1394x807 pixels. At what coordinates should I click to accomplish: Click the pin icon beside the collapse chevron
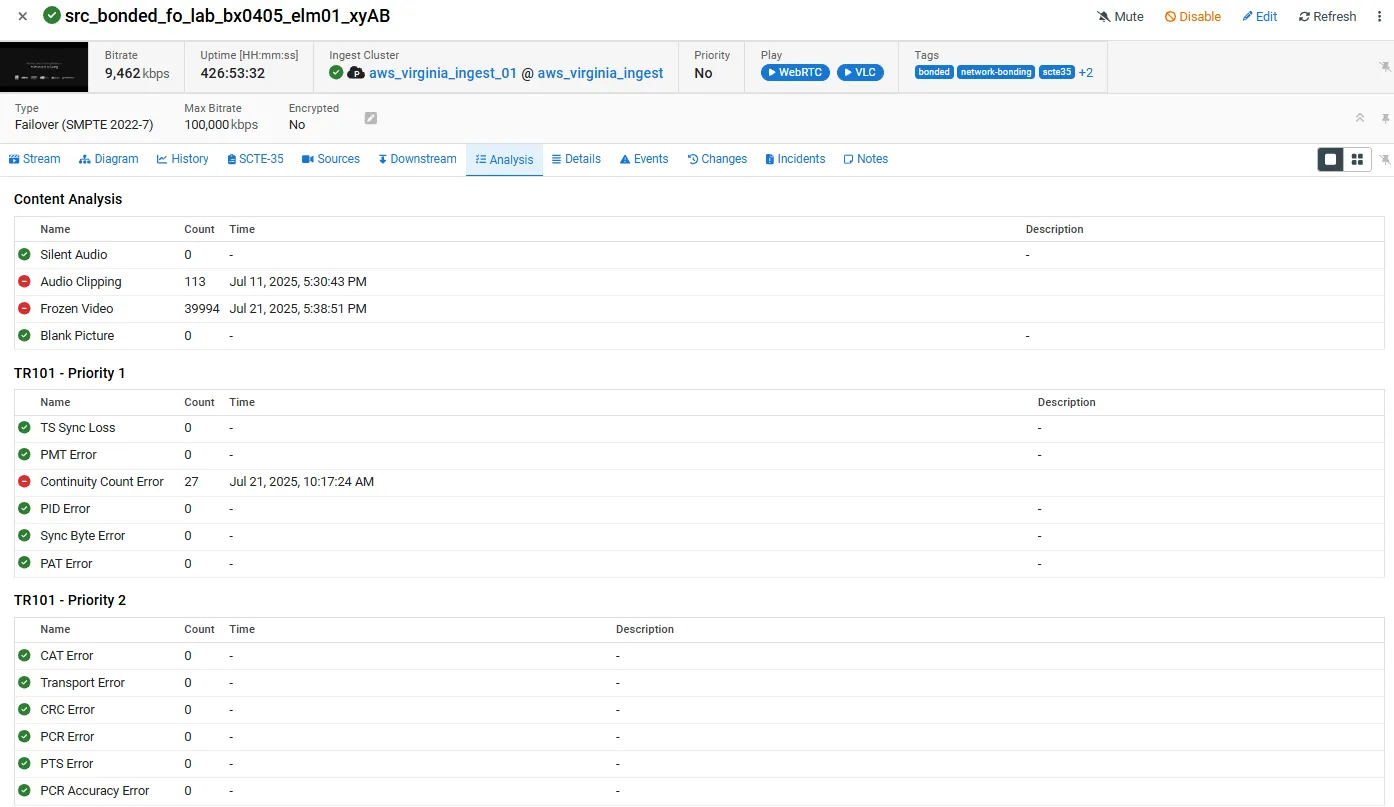click(x=1385, y=118)
